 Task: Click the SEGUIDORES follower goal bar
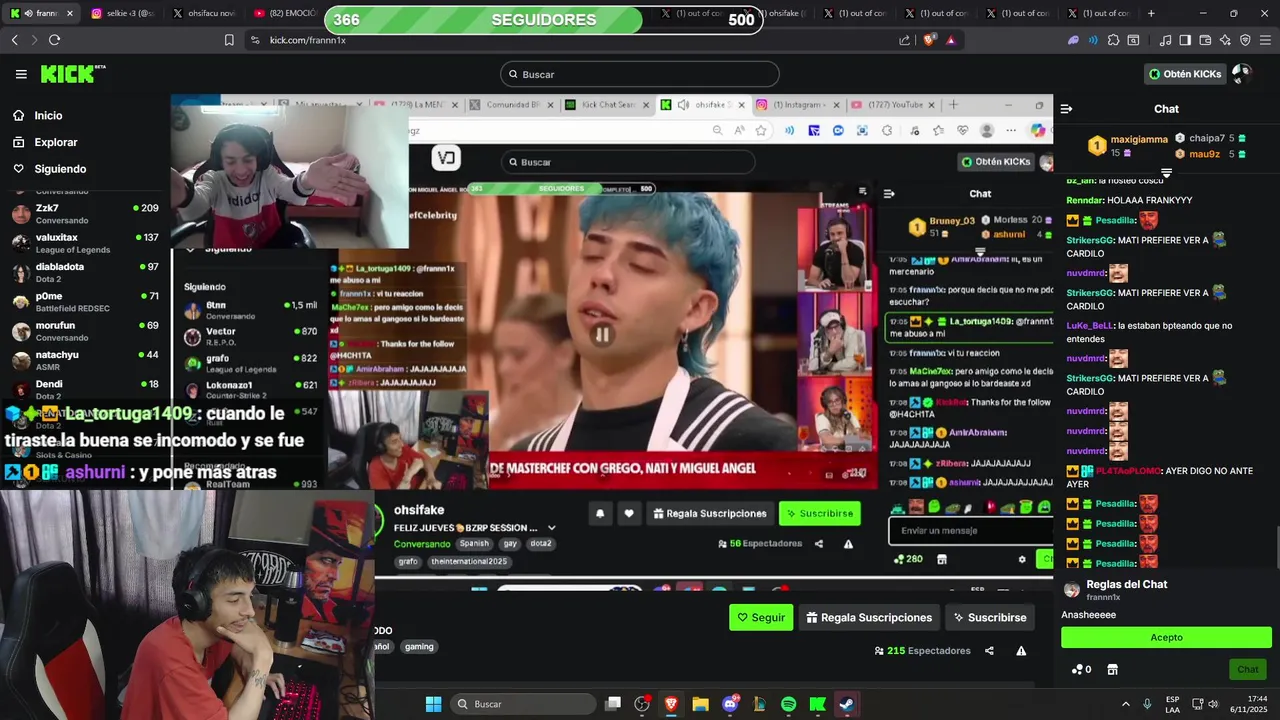(543, 20)
